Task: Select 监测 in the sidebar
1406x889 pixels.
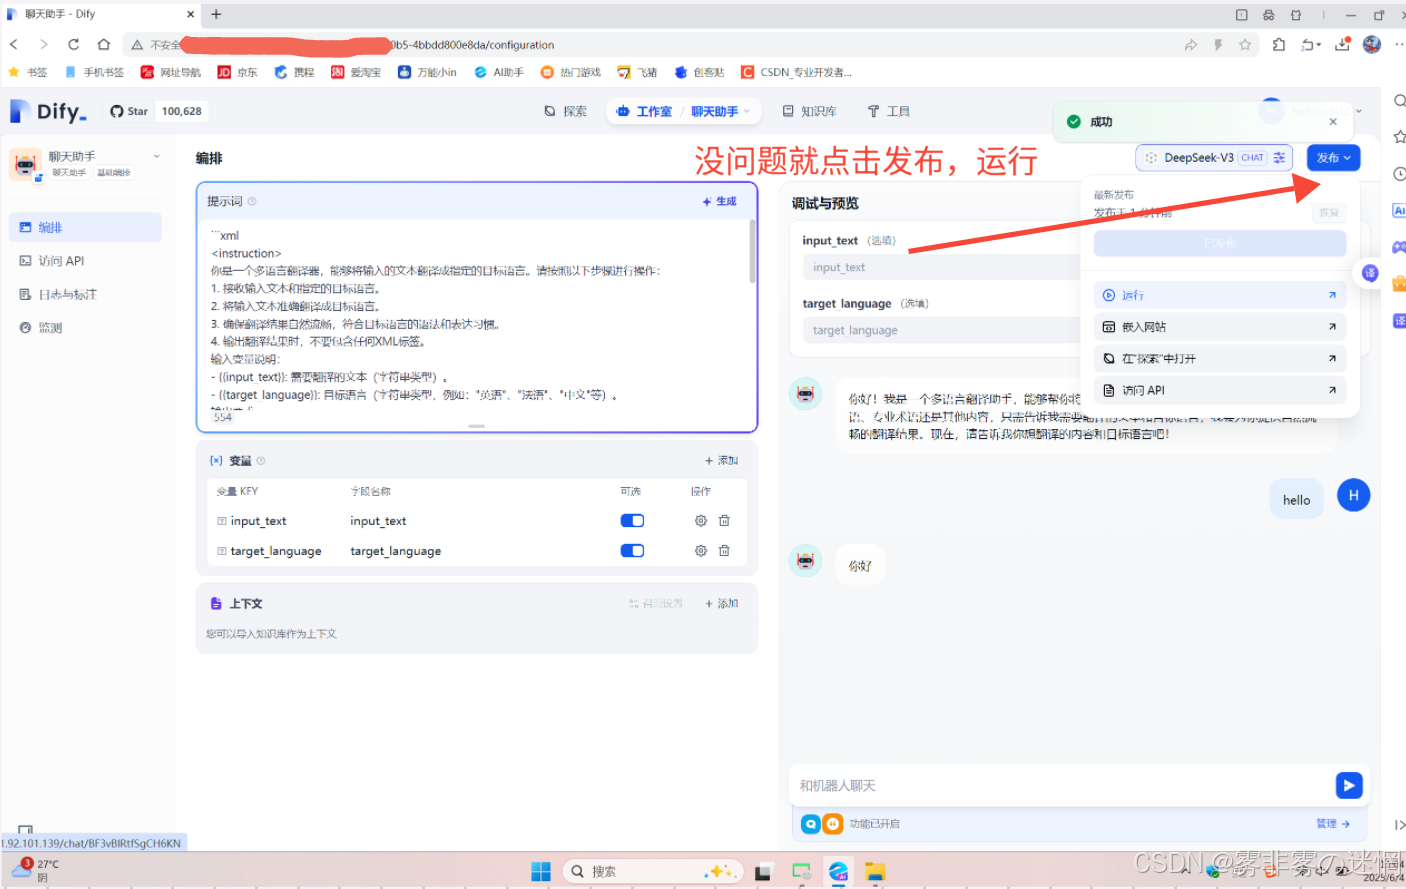Action: [85, 327]
